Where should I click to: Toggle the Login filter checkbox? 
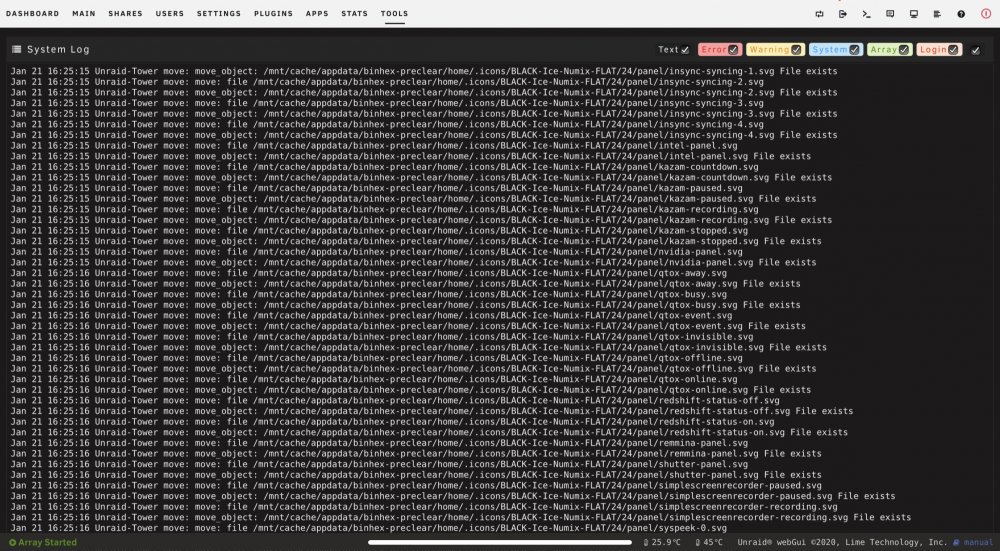953,50
